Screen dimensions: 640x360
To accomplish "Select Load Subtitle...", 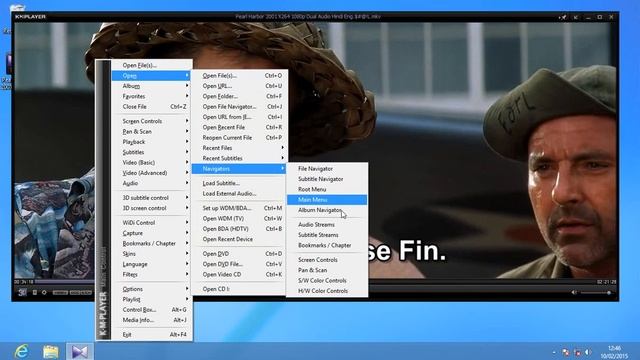I will [x=240, y=183].
